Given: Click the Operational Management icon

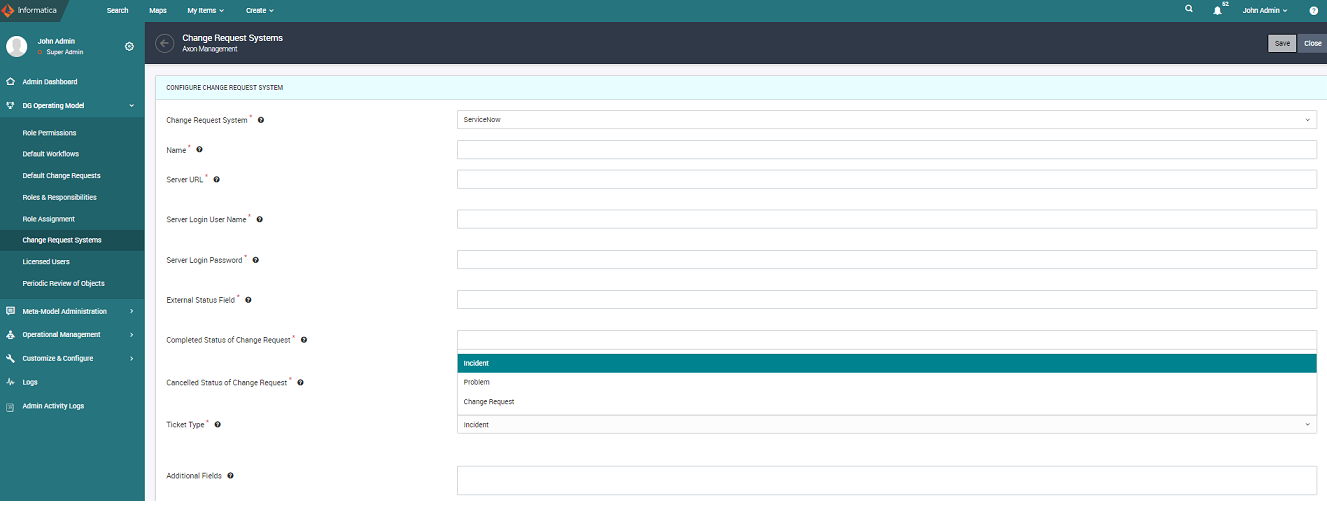Looking at the screenshot, I should pos(10,335).
